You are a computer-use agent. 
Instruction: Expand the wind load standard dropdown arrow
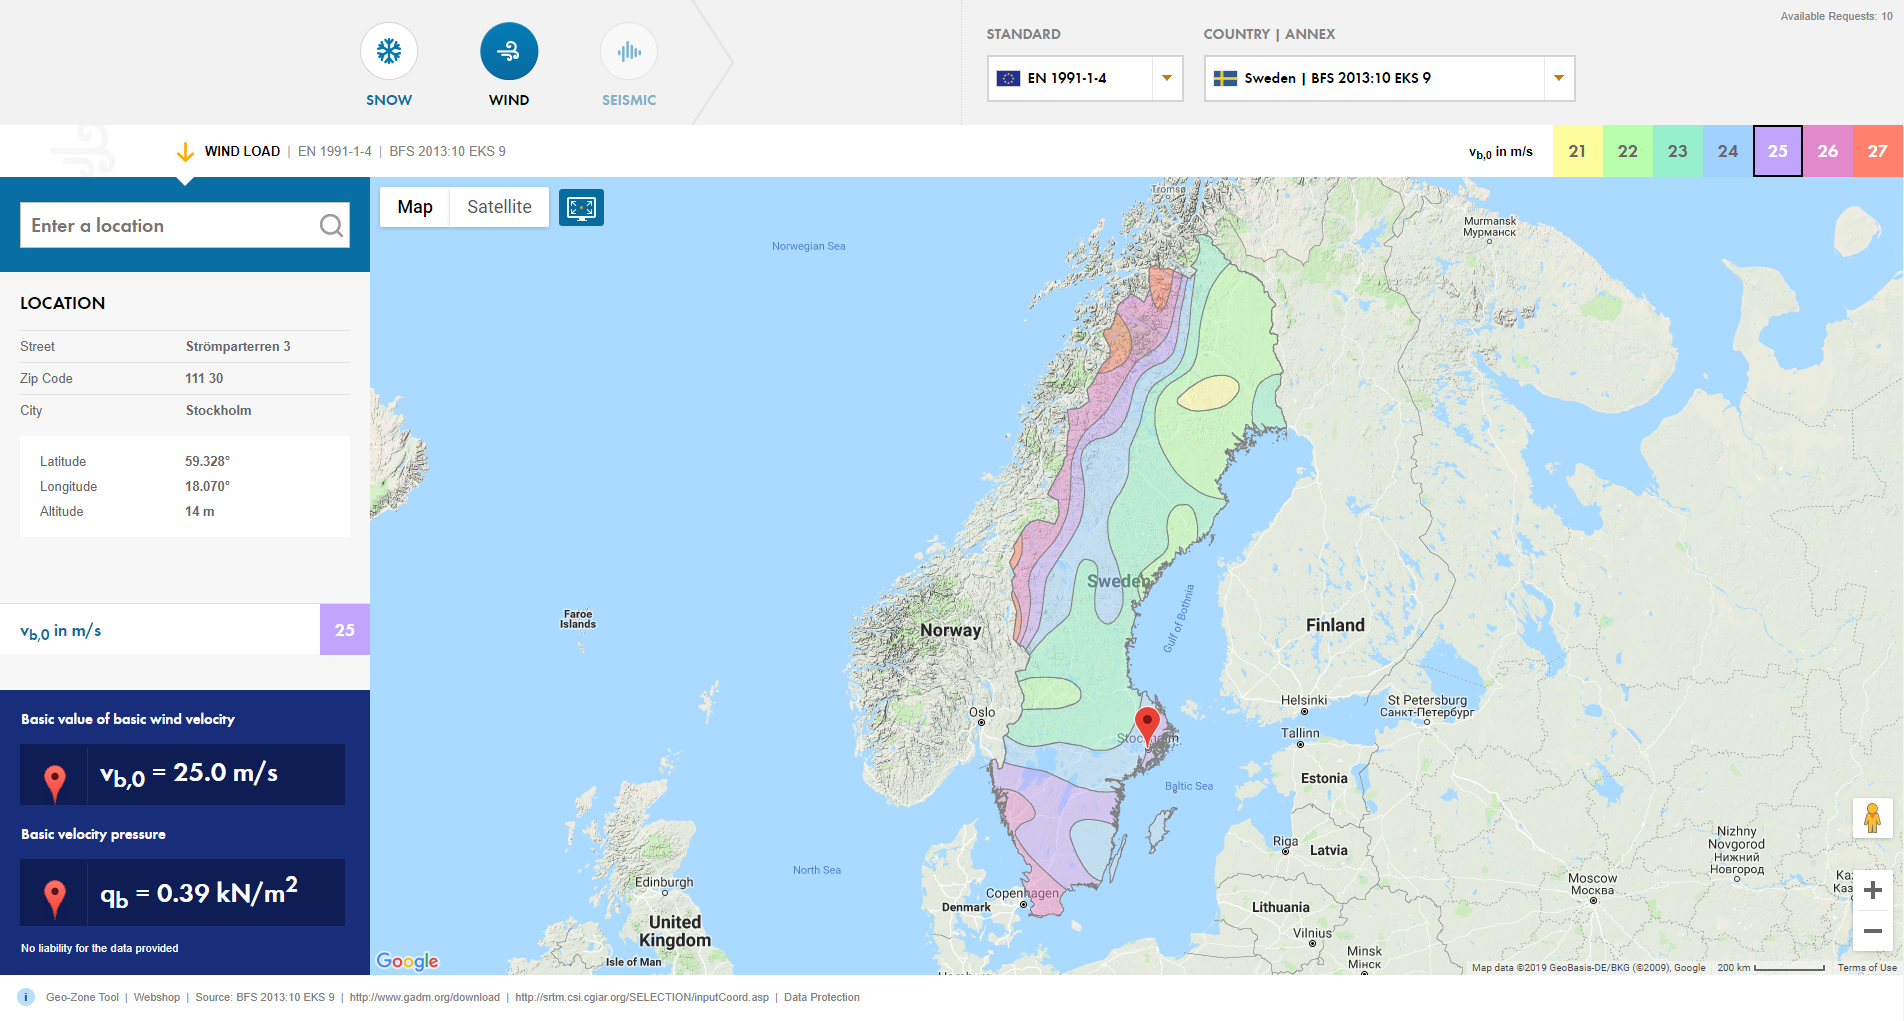pyautogui.click(x=1166, y=78)
